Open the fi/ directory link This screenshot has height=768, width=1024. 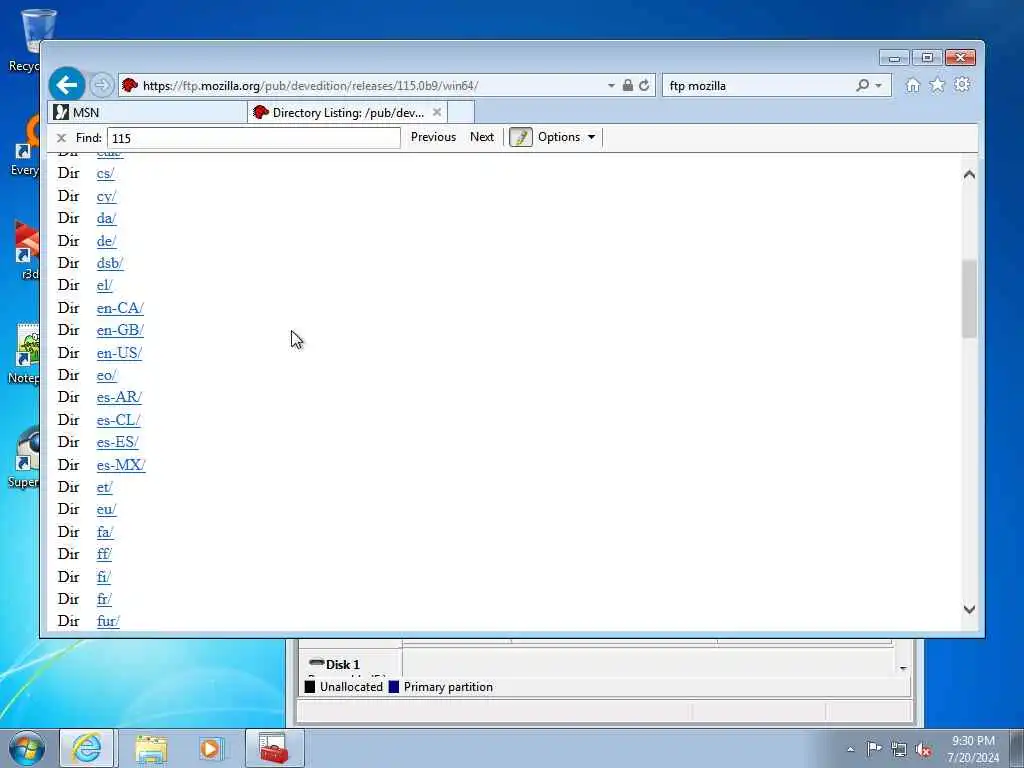click(x=103, y=577)
